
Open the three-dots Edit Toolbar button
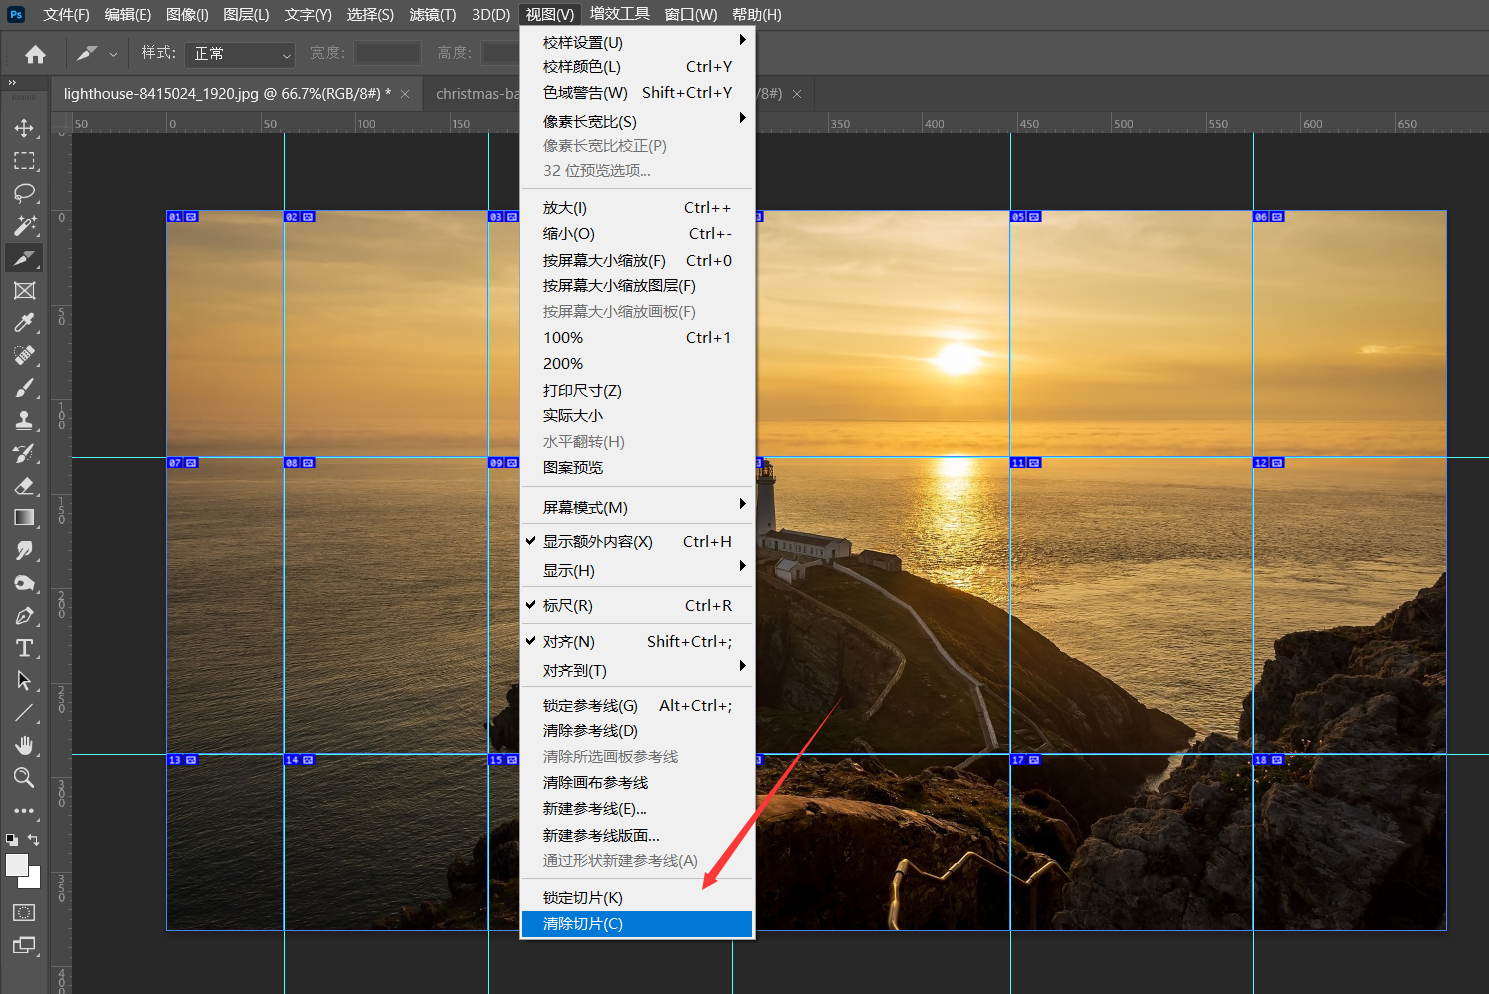24,811
